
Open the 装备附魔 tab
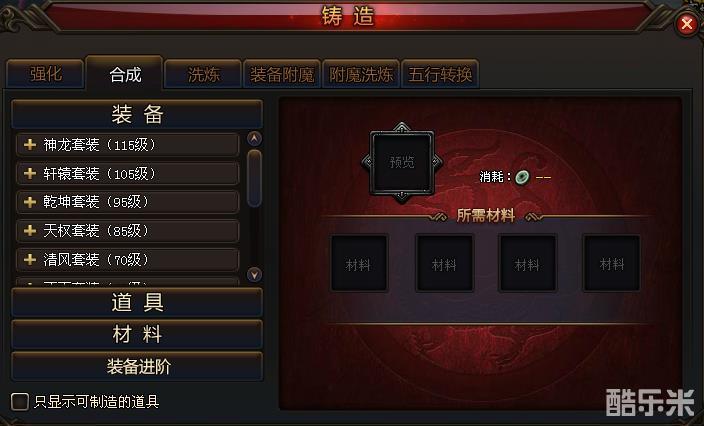(282, 74)
